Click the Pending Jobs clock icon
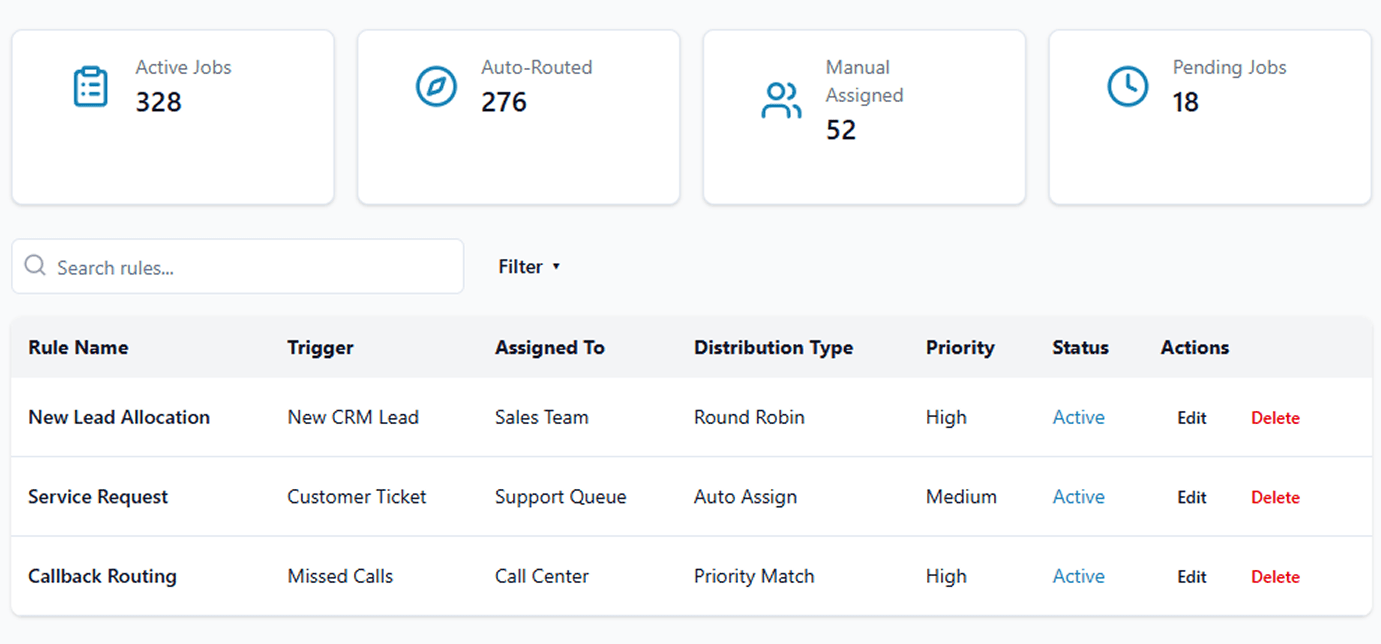The height and width of the screenshot is (644, 1381). point(1128,86)
